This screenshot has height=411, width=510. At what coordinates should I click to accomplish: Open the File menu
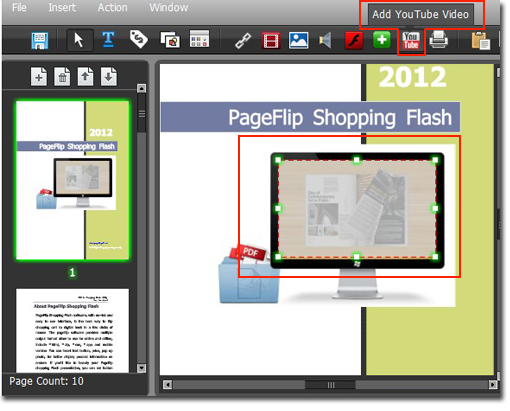(x=19, y=7)
